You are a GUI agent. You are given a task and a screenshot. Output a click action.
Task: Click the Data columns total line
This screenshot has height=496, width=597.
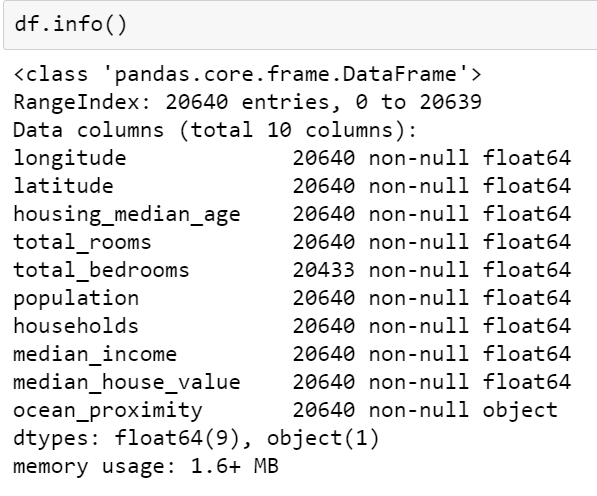pos(215,130)
